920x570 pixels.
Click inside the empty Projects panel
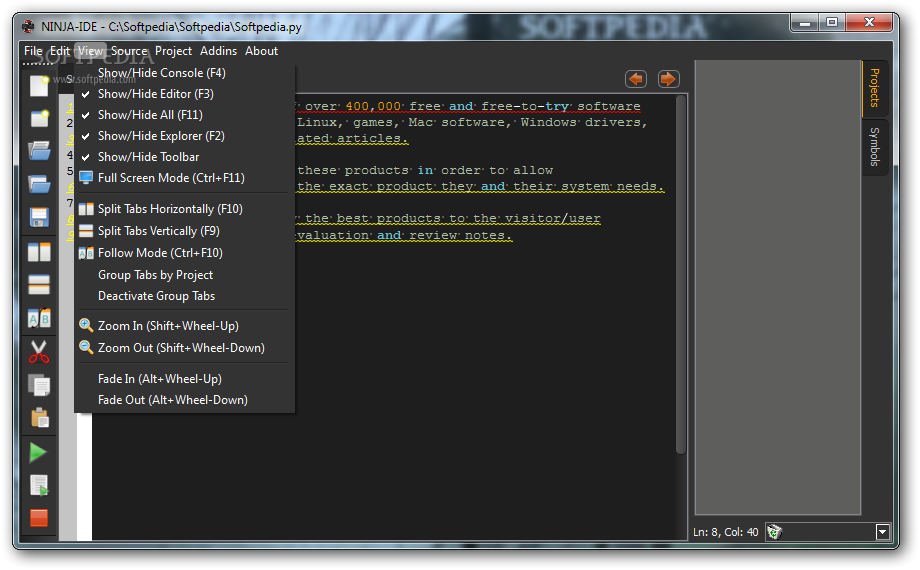[778, 287]
